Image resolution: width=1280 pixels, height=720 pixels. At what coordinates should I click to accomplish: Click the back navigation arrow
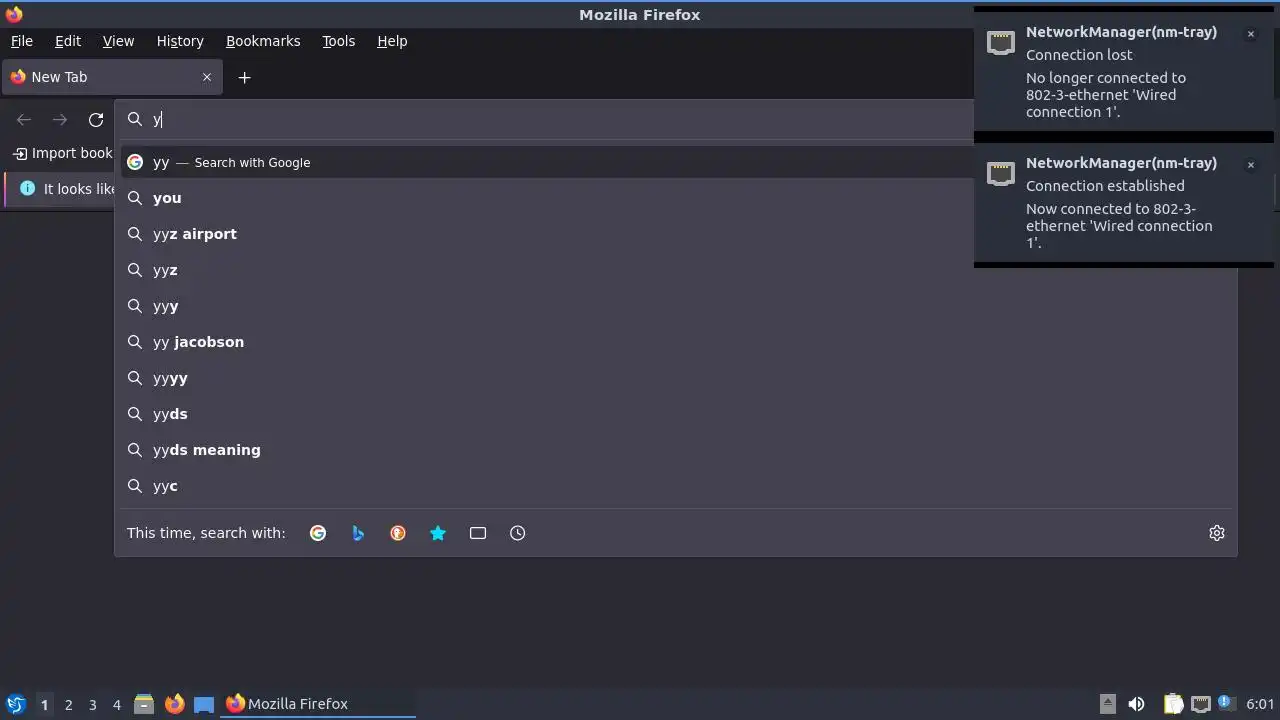coord(24,120)
